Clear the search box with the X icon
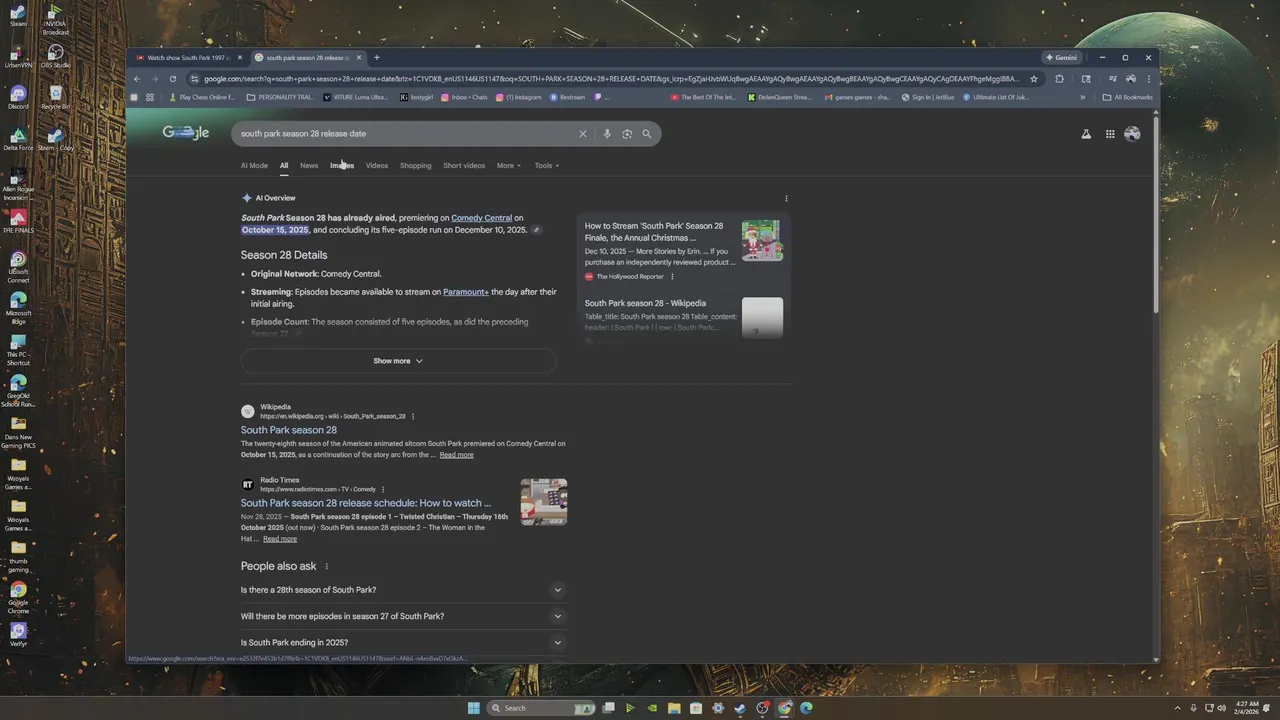The width and height of the screenshot is (1280, 720). (582, 134)
